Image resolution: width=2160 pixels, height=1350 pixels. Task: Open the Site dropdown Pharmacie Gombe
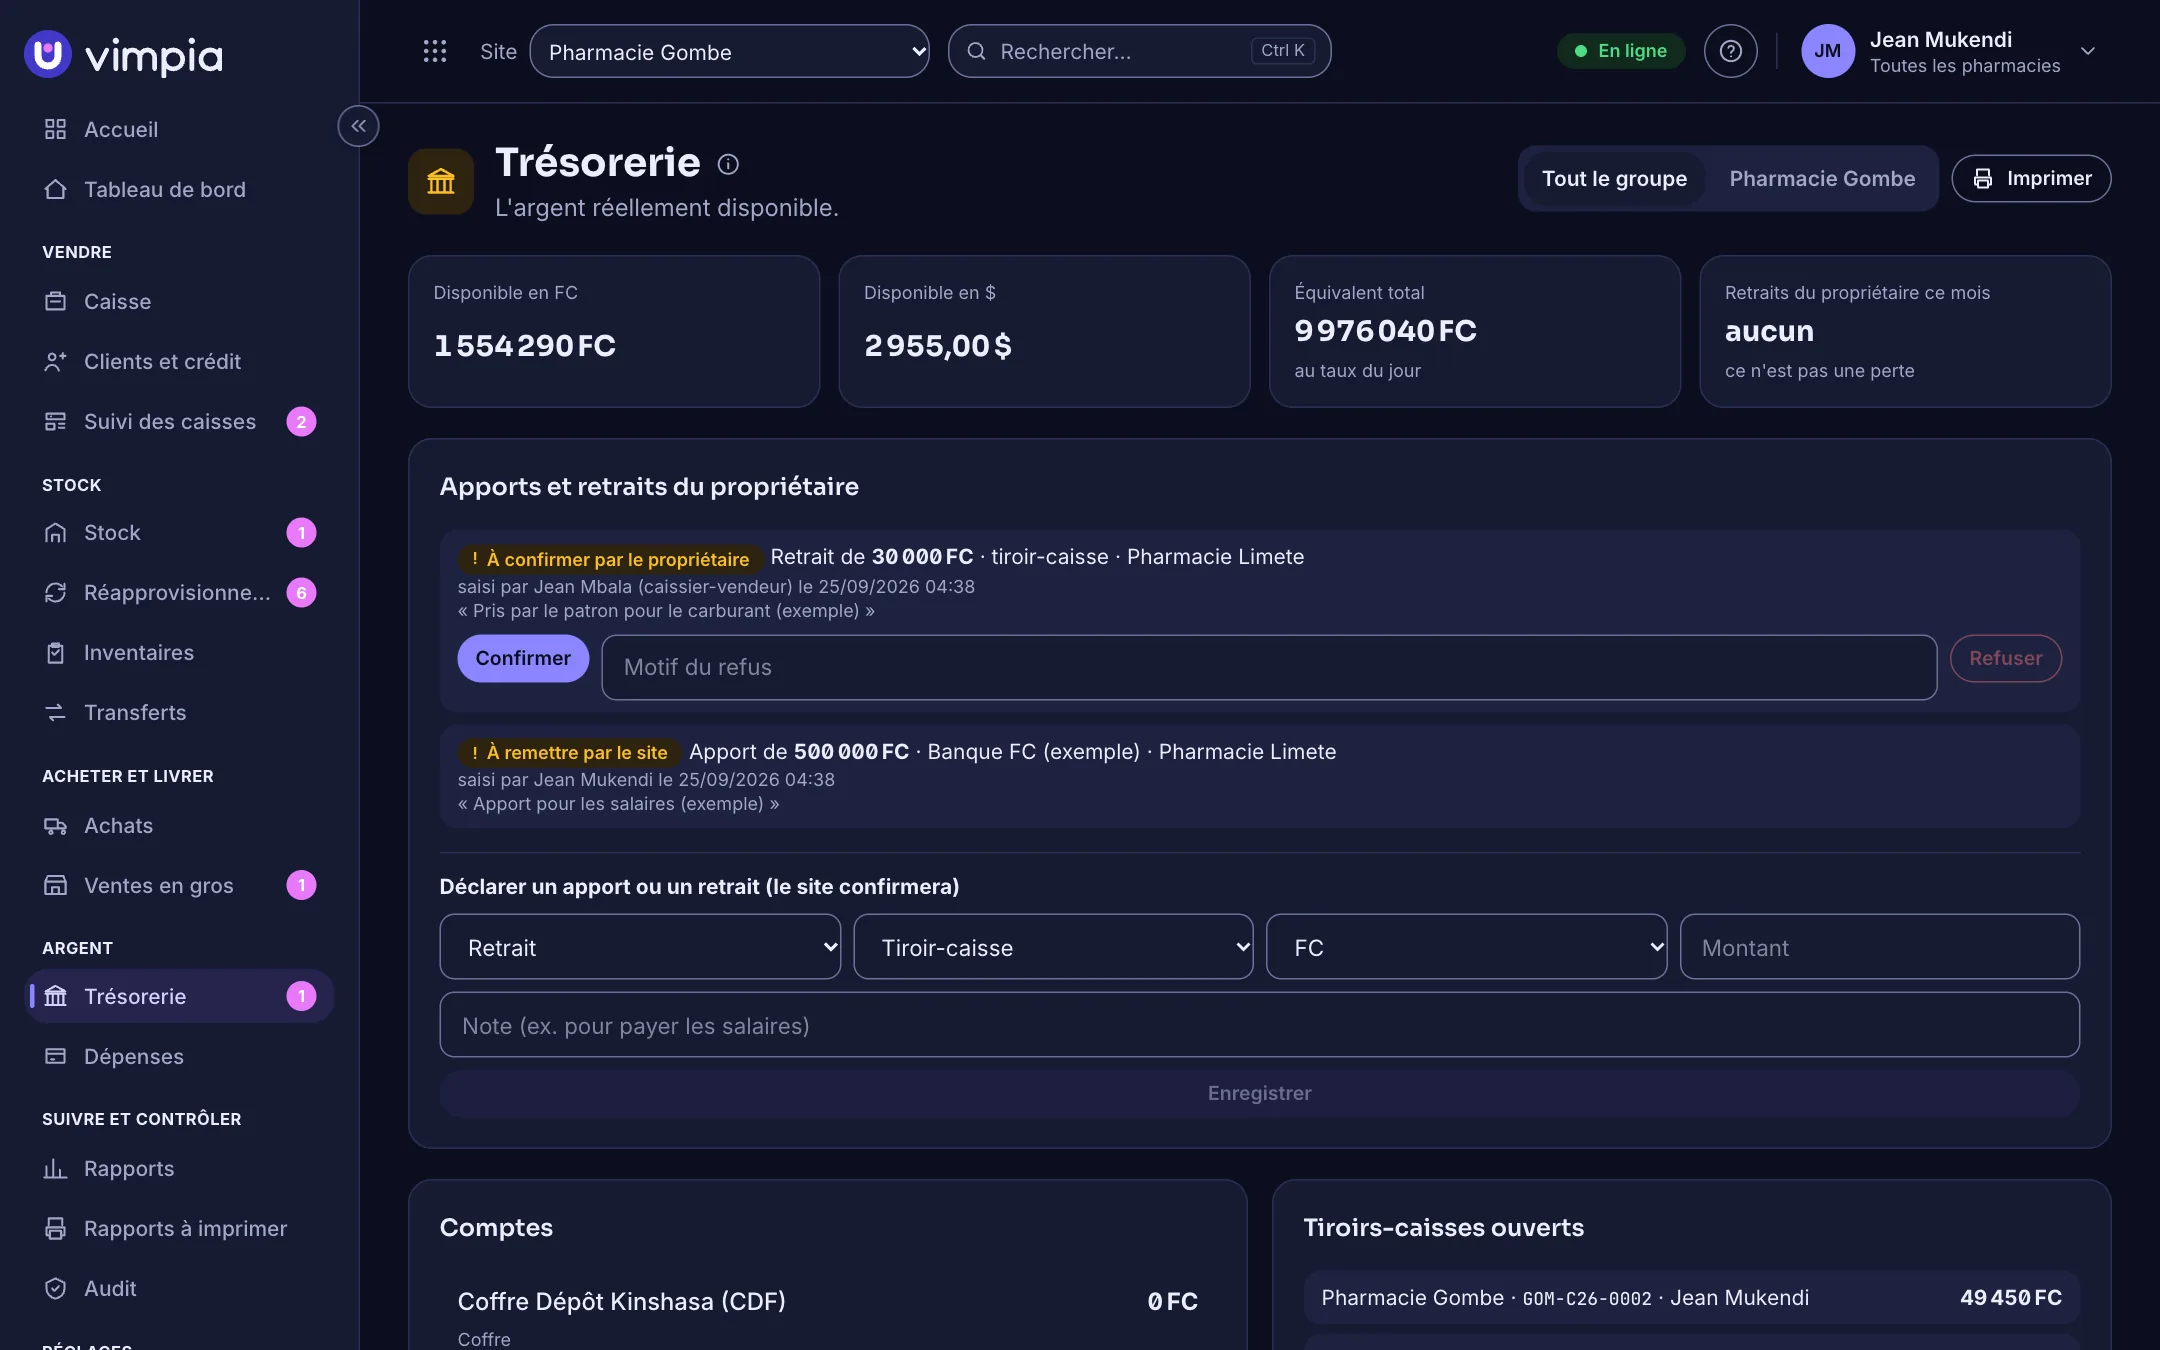click(729, 51)
